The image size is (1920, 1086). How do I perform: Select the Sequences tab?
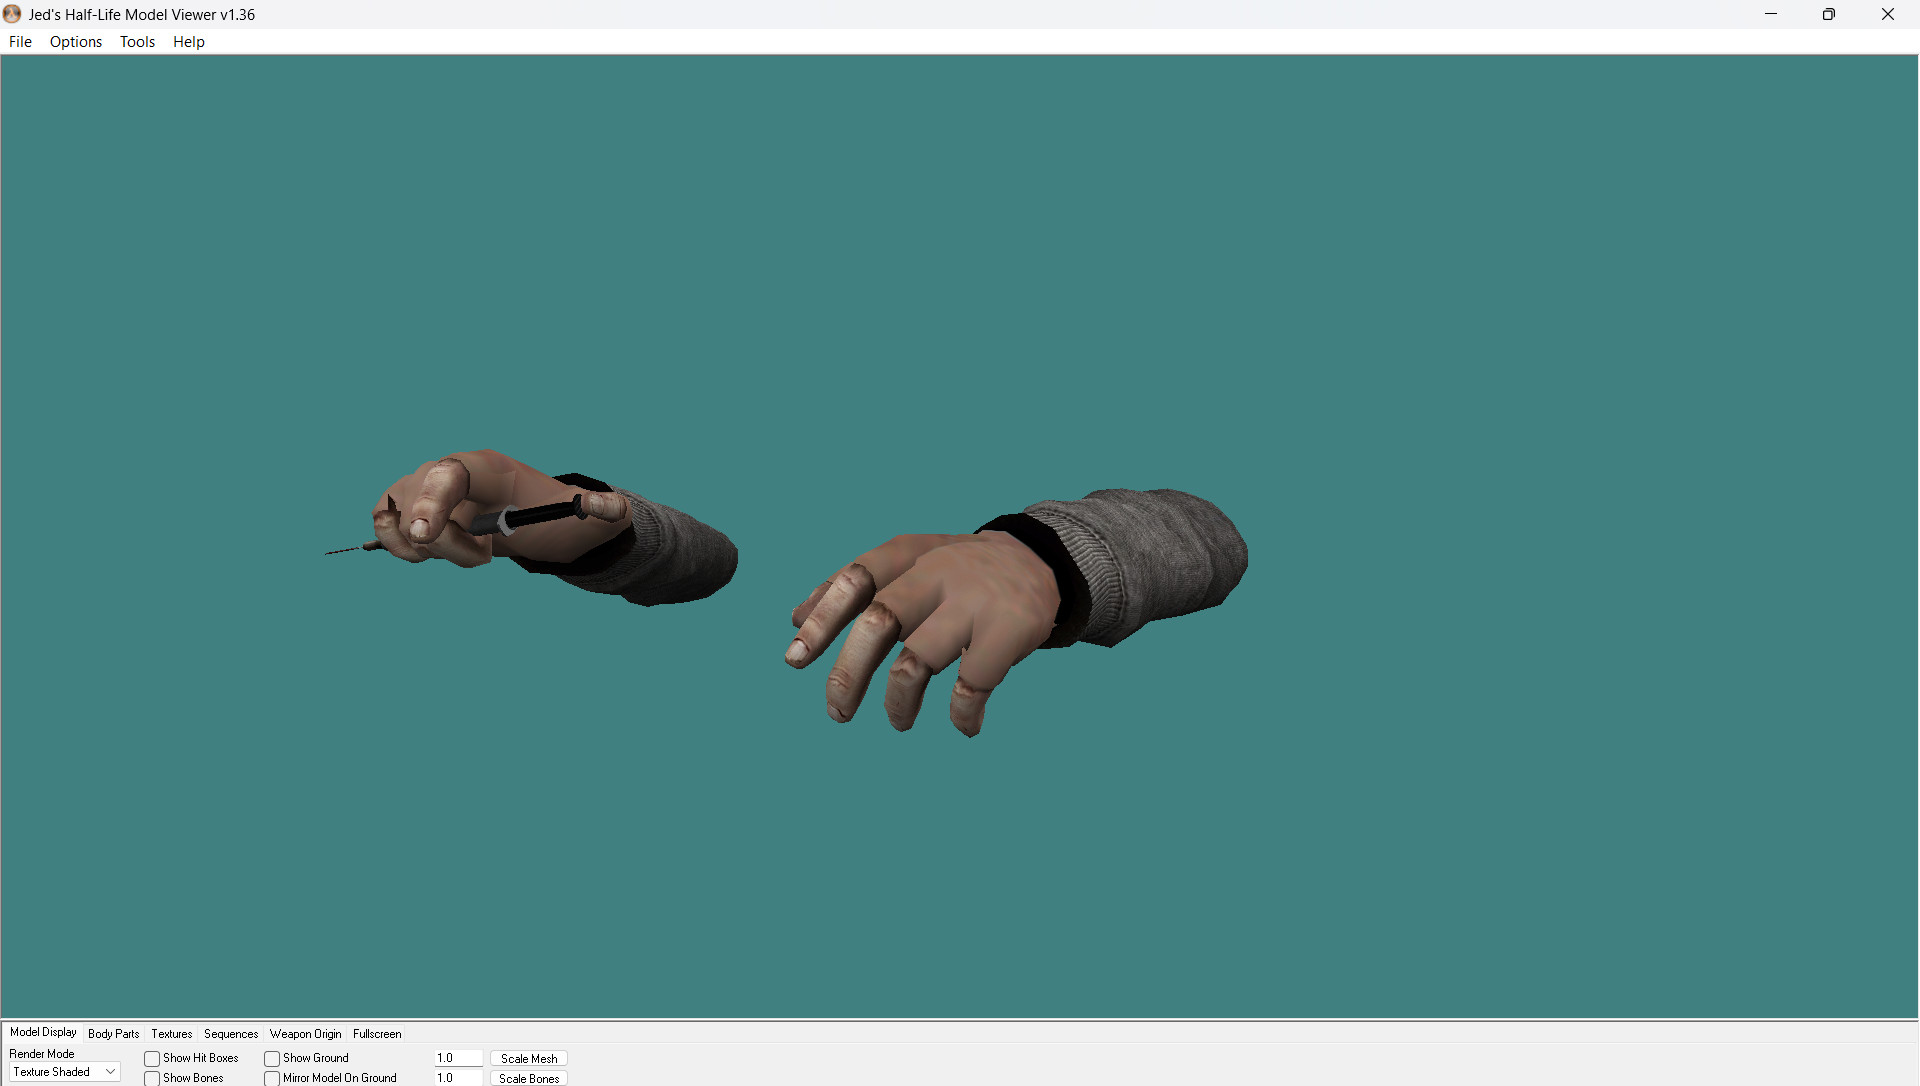click(x=230, y=1034)
